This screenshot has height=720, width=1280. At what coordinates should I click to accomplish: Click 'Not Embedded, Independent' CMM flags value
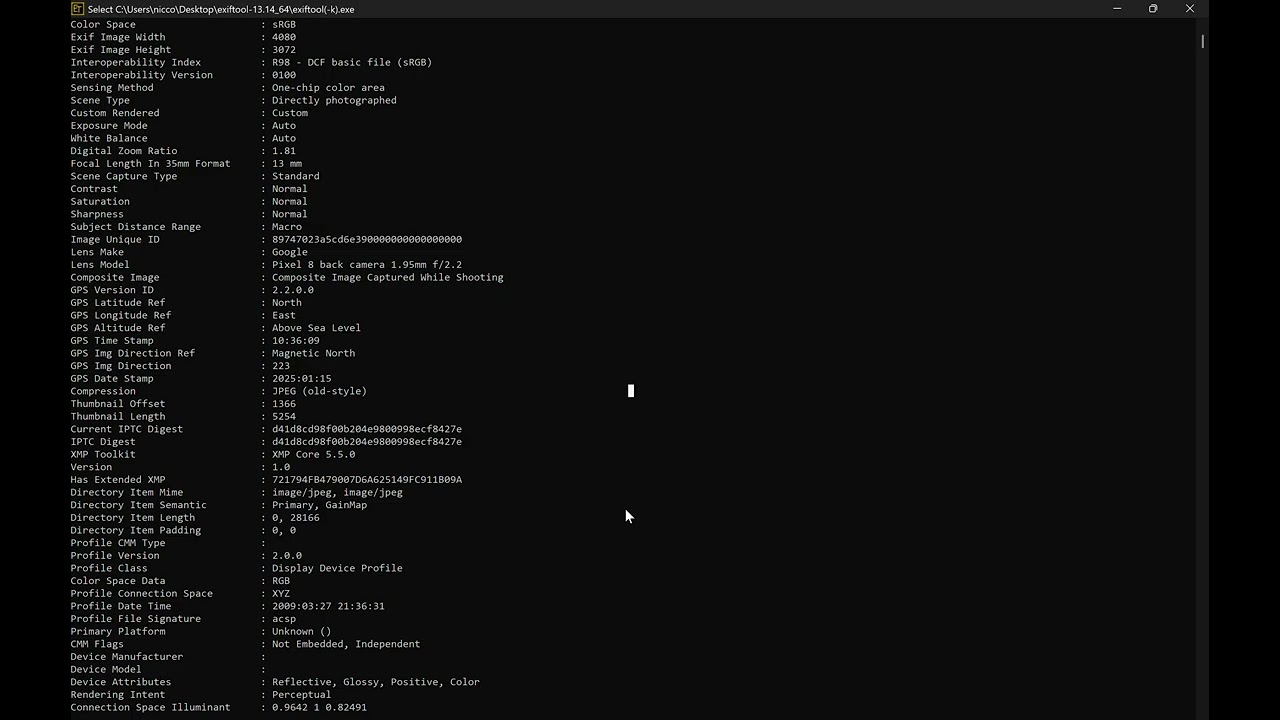(x=346, y=644)
